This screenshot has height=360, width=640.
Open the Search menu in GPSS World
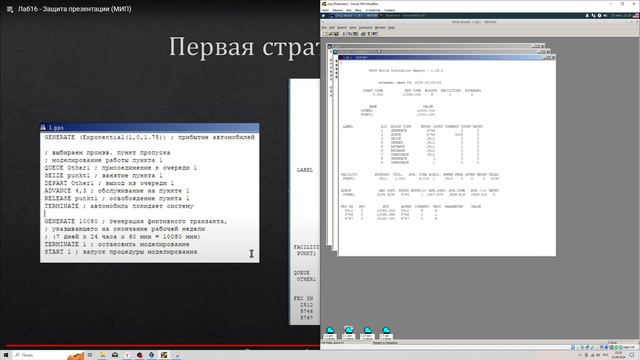[342, 27]
